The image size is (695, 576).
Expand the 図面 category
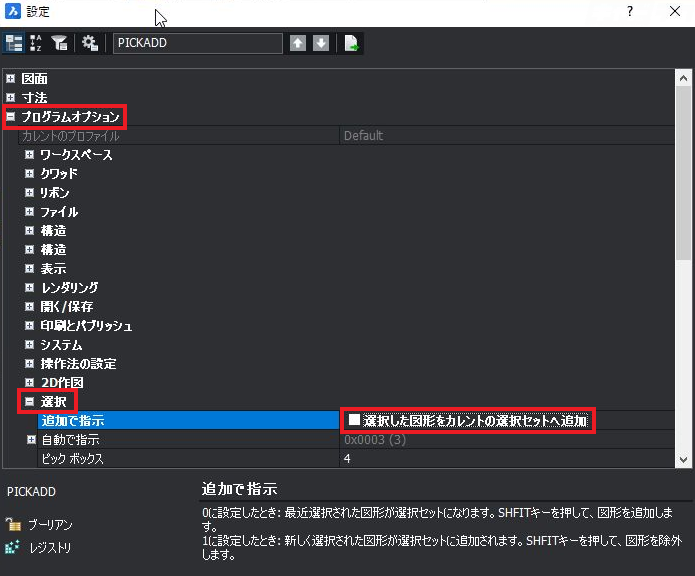[10, 78]
